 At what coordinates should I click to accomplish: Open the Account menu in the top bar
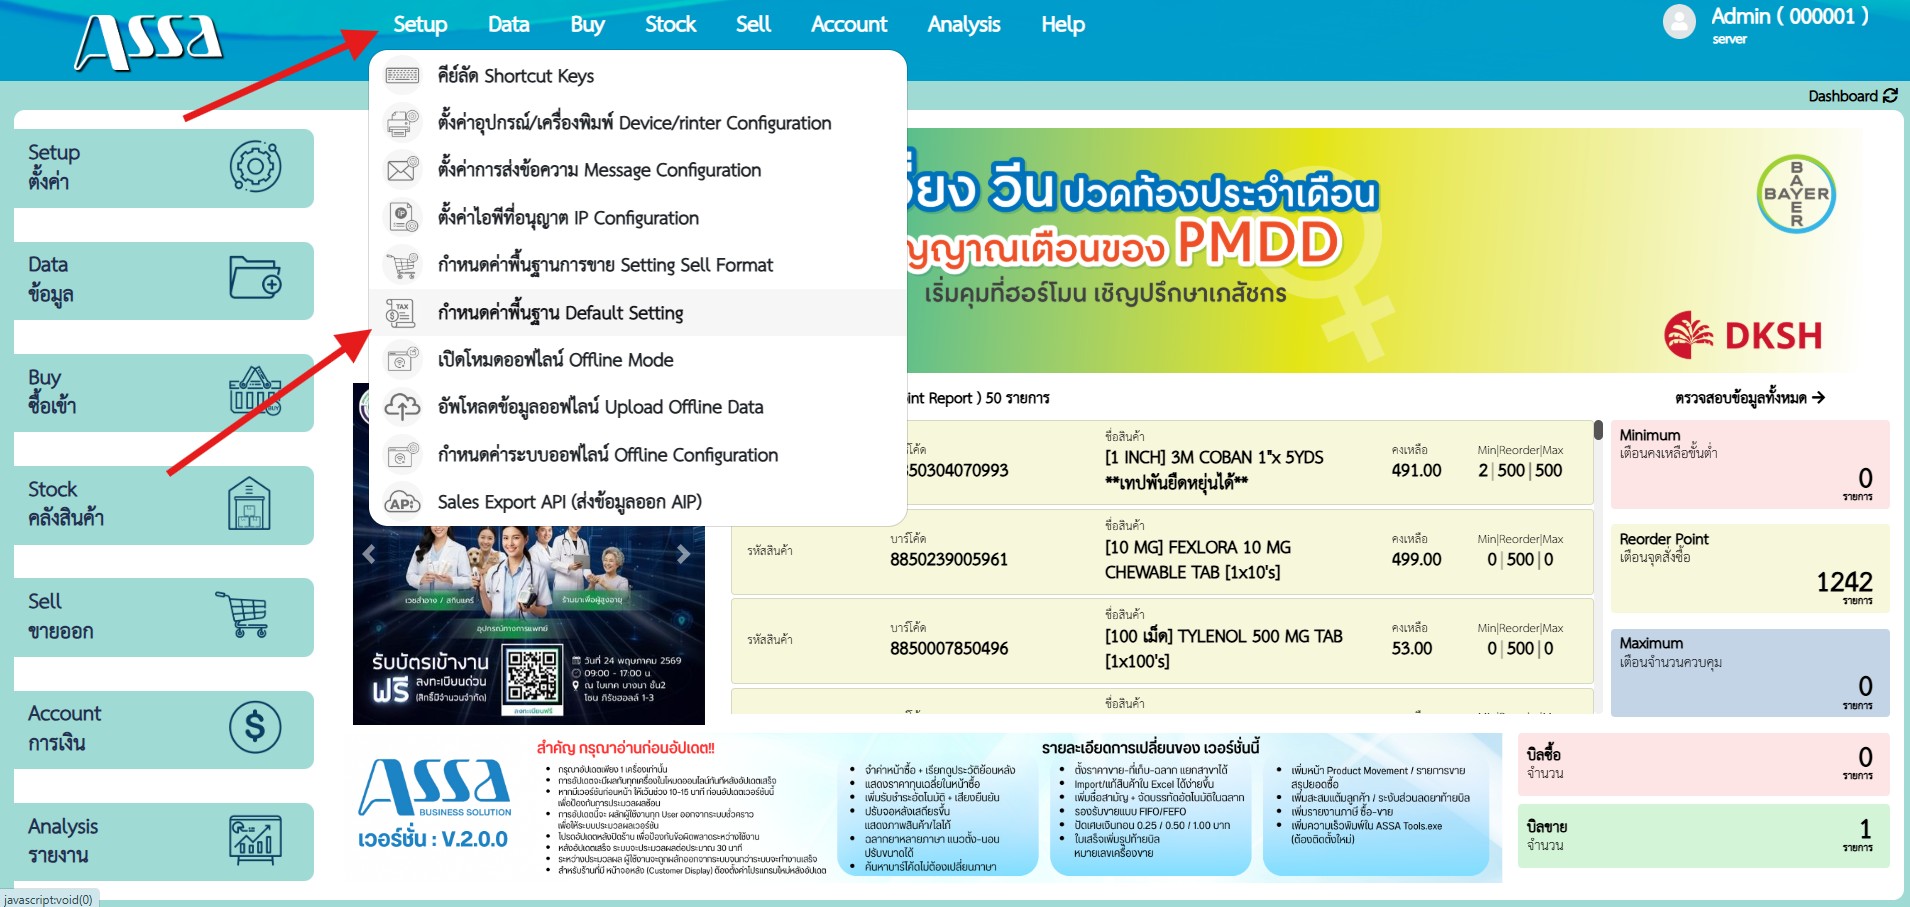point(849,25)
